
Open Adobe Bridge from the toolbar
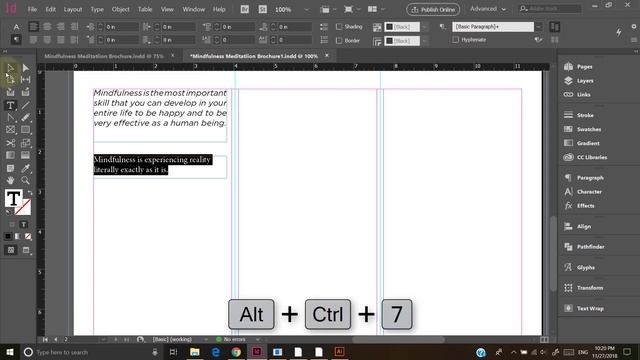click(244, 9)
